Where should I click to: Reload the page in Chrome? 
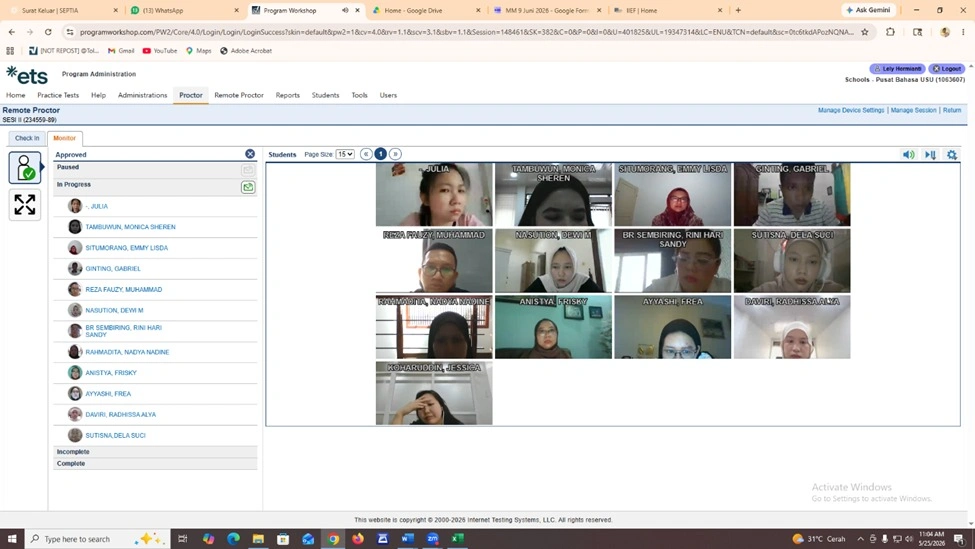pyautogui.click(x=48, y=32)
